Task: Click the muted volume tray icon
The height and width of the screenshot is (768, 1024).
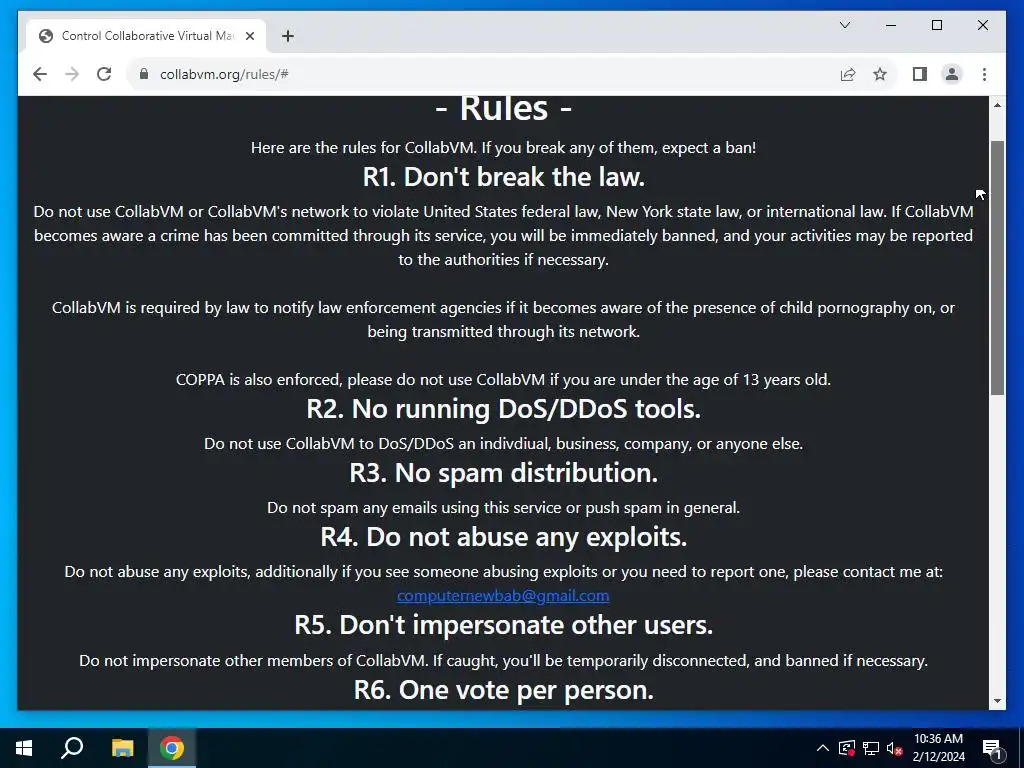Action: click(894, 748)
